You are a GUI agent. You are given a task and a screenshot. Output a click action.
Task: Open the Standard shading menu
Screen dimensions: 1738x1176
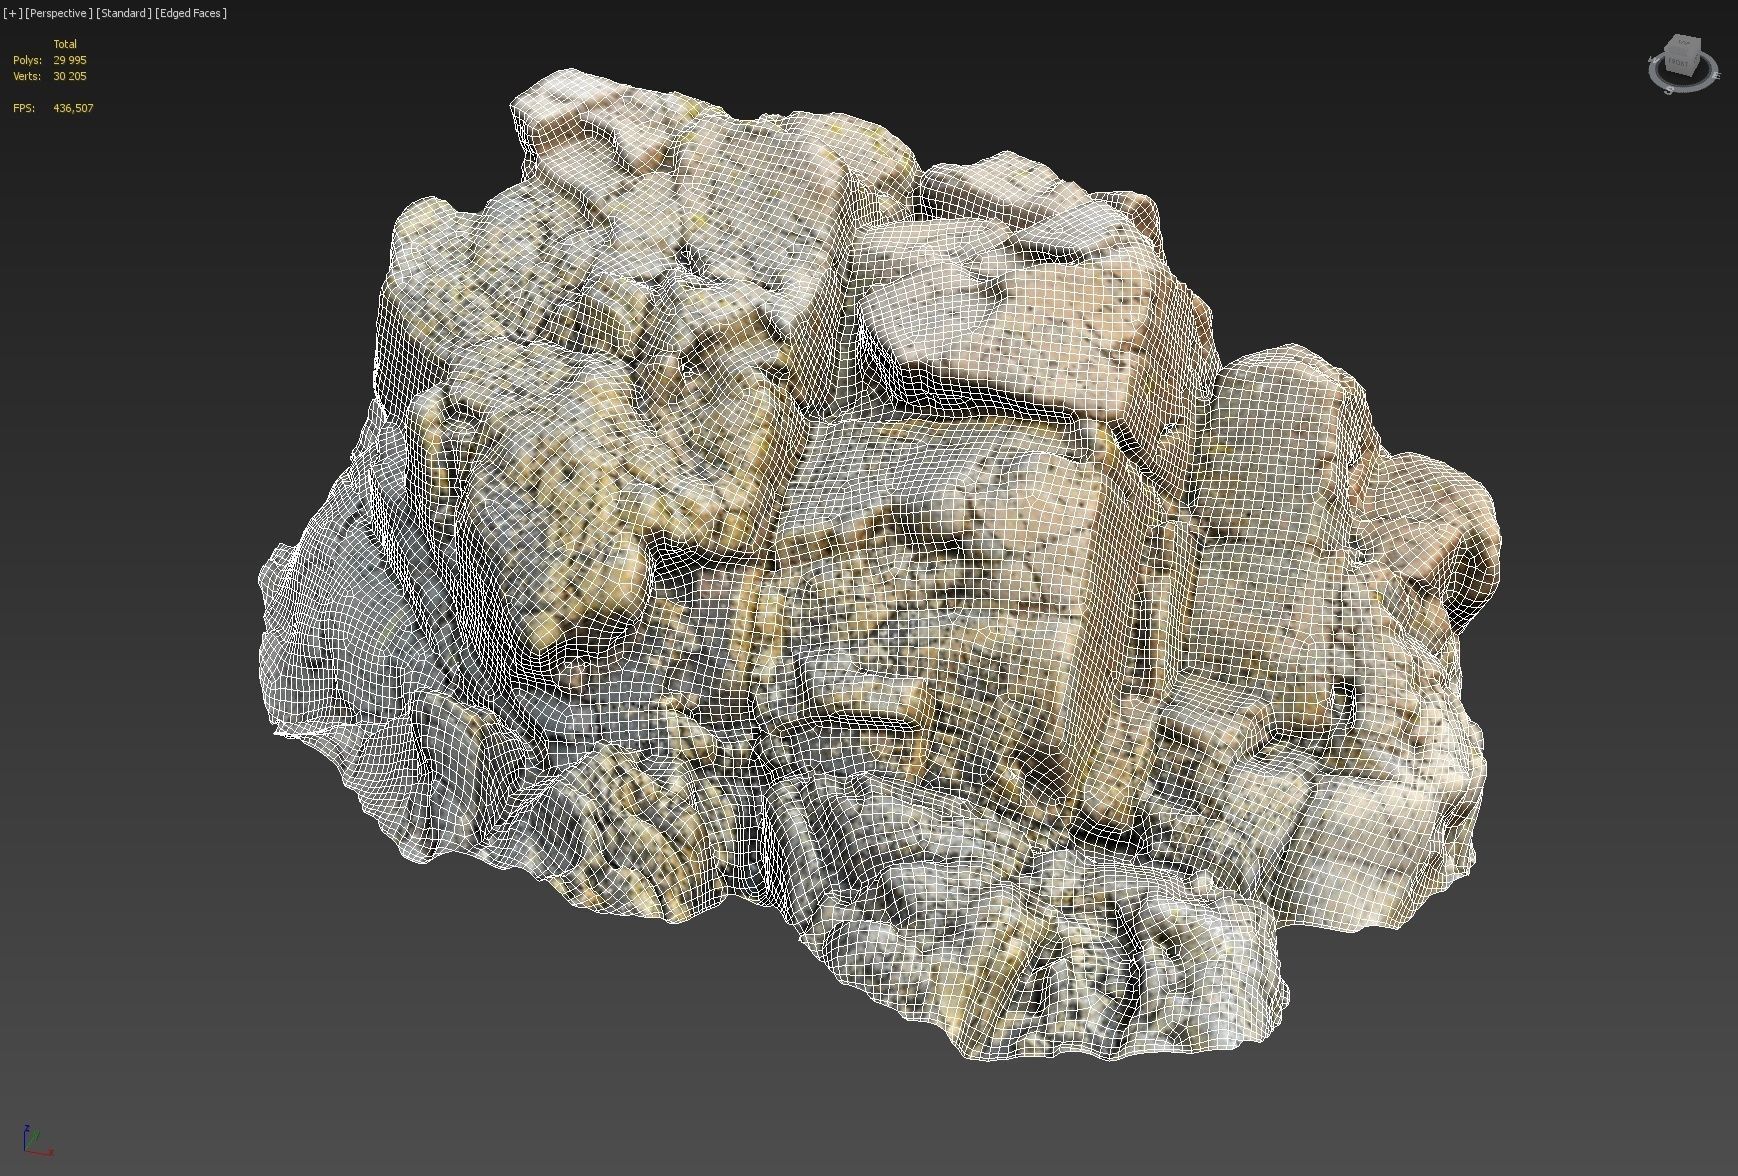(124, 13)
